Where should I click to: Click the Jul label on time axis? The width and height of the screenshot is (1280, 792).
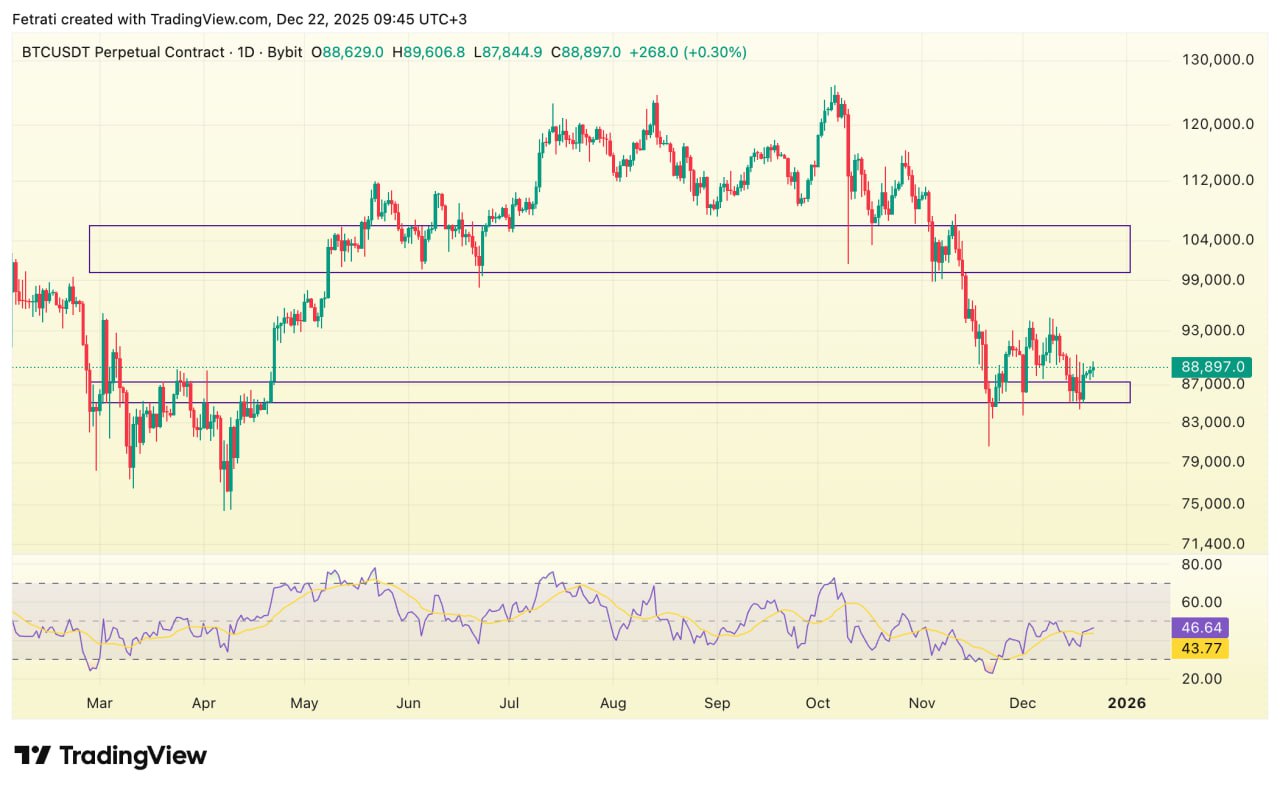pyautogui.click(x=511, y=703)
